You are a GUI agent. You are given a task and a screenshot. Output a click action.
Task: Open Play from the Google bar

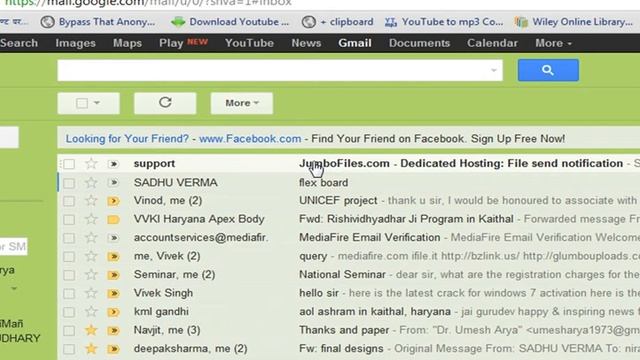tap(171, 43)
